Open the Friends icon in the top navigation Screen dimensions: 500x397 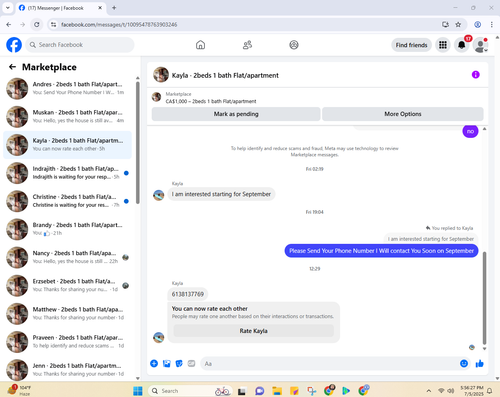(x=247, y=45)
